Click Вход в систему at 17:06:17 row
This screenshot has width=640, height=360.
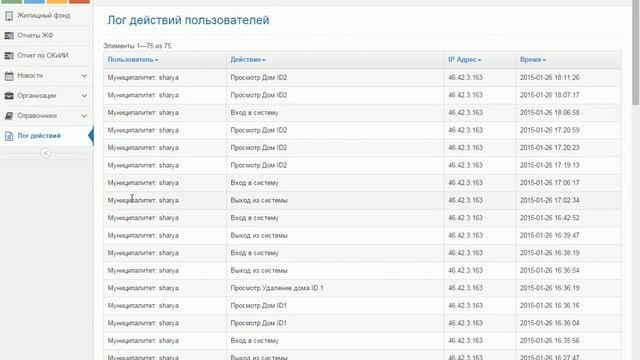point(254,183)
